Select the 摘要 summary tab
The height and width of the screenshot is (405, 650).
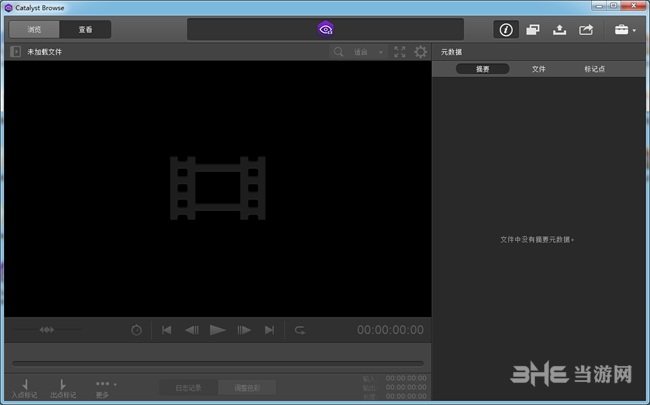point(483,69)
